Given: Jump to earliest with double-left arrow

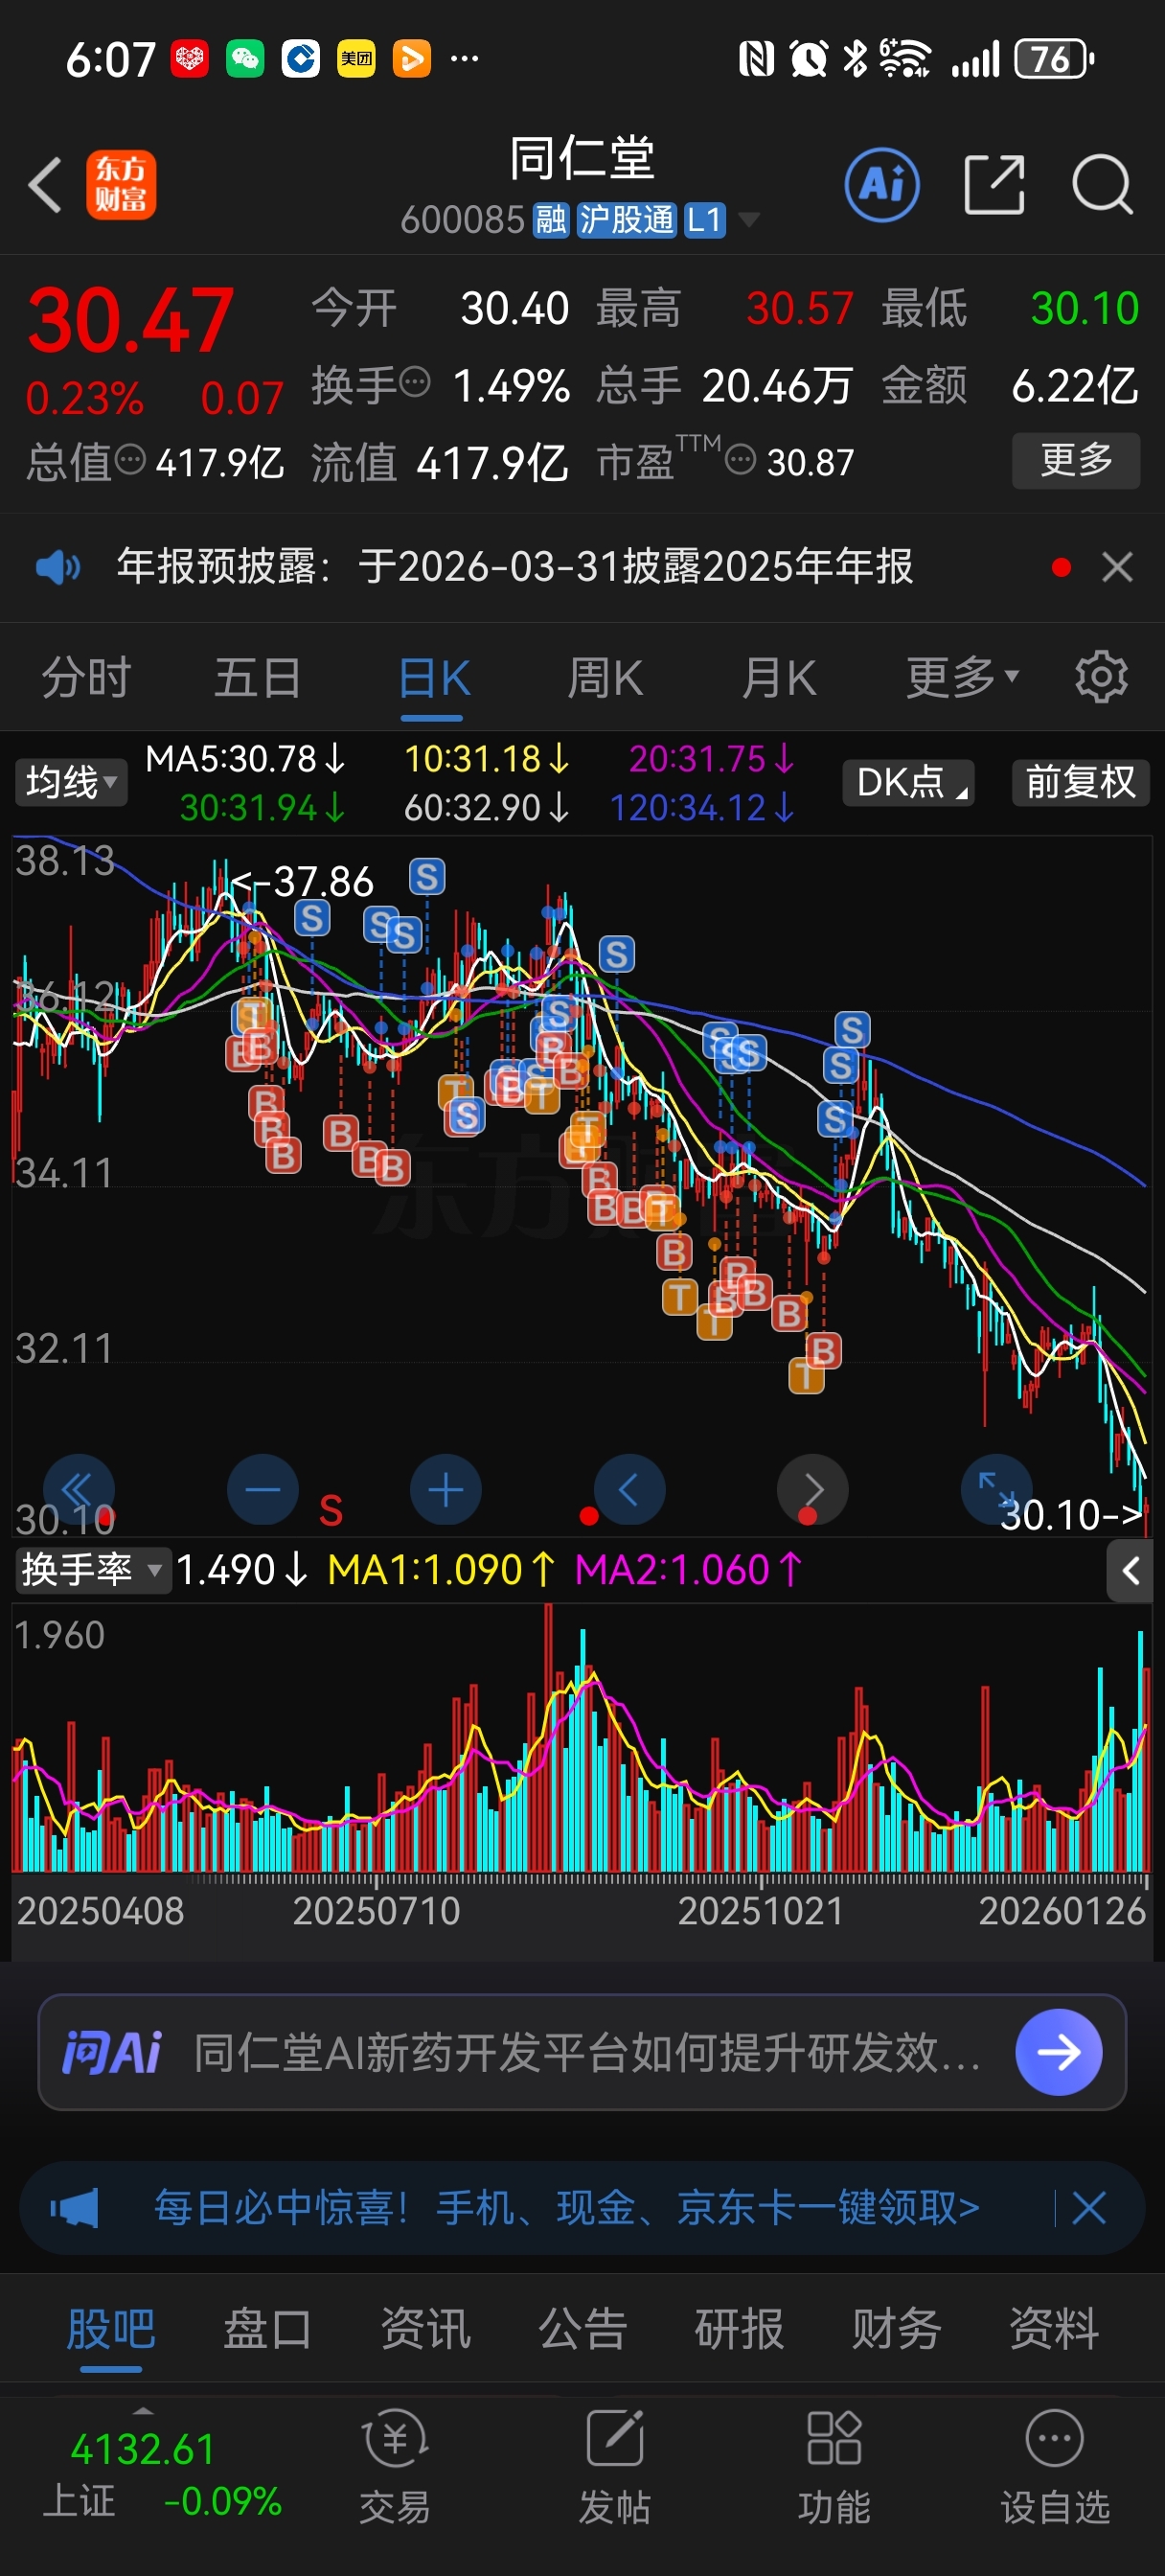Looking at the screenshot, I should coord(78,1490).
